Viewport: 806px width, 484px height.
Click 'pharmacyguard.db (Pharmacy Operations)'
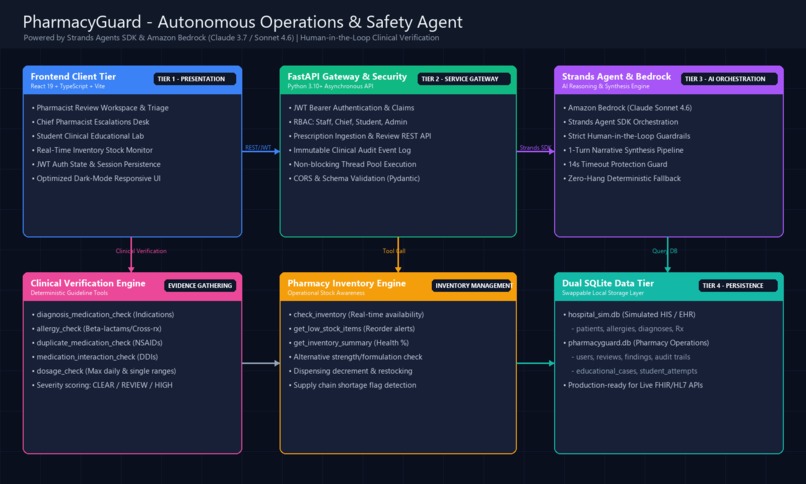[x=636, y=343]
